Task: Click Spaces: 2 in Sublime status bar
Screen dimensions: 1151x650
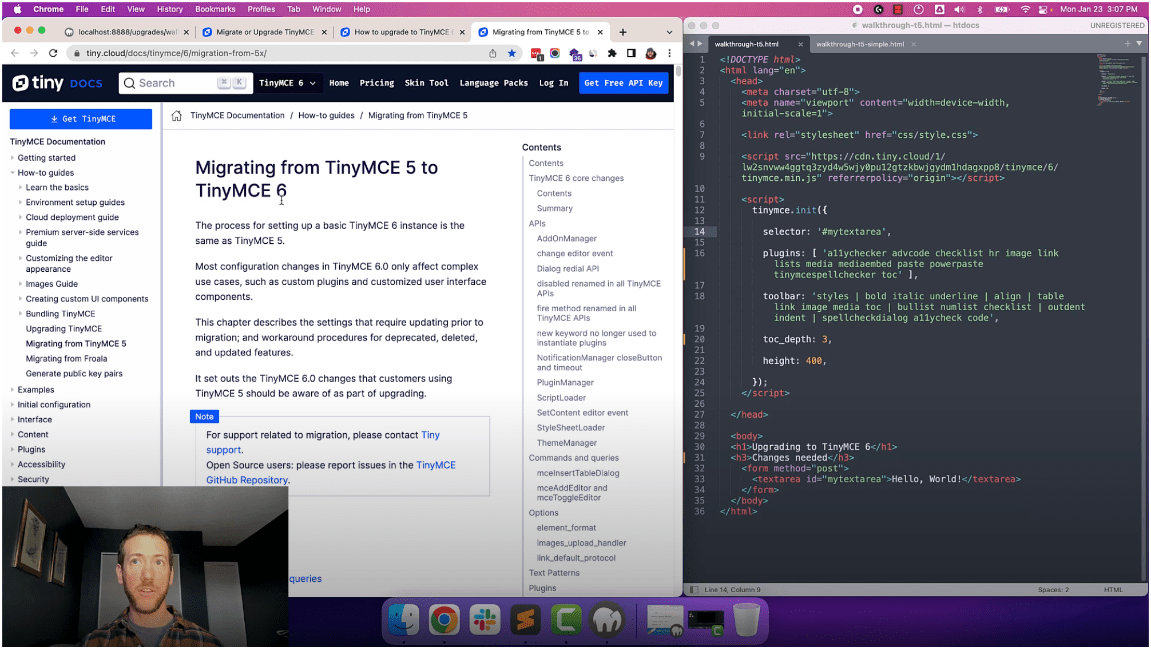Action: pos(1053,590)
